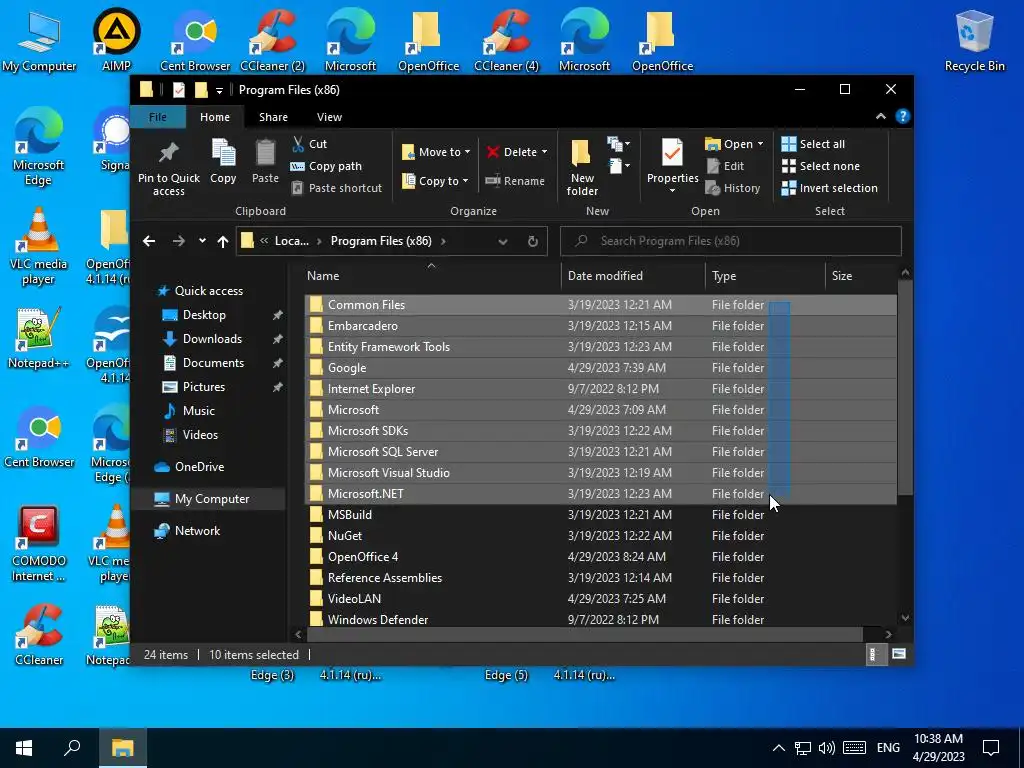Click ENG language indicator in tray
Image resolution: width=1024 pixels, height=768 pixels.
click(888, 748)
